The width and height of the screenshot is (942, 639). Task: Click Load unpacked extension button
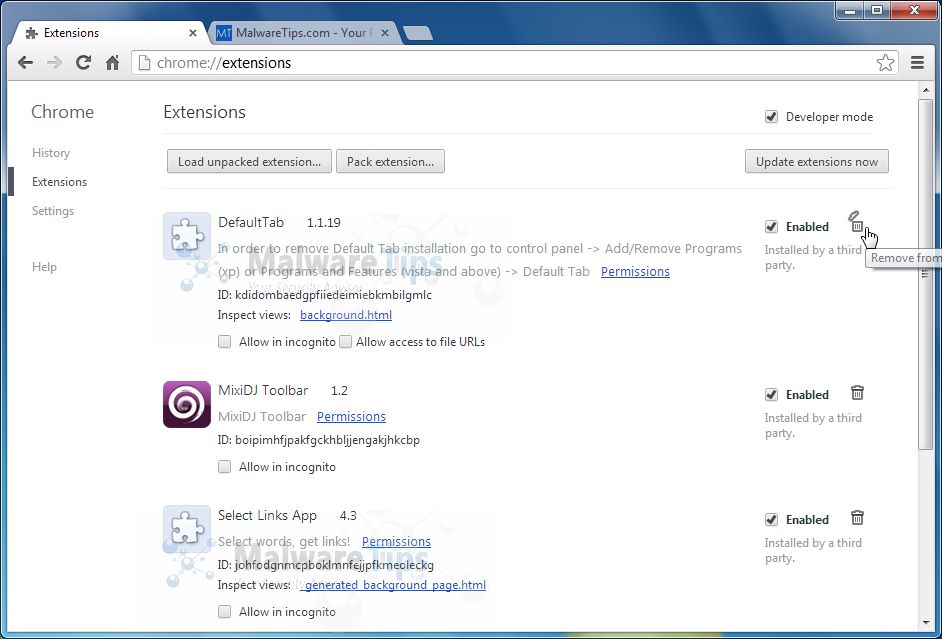[249, 162]
